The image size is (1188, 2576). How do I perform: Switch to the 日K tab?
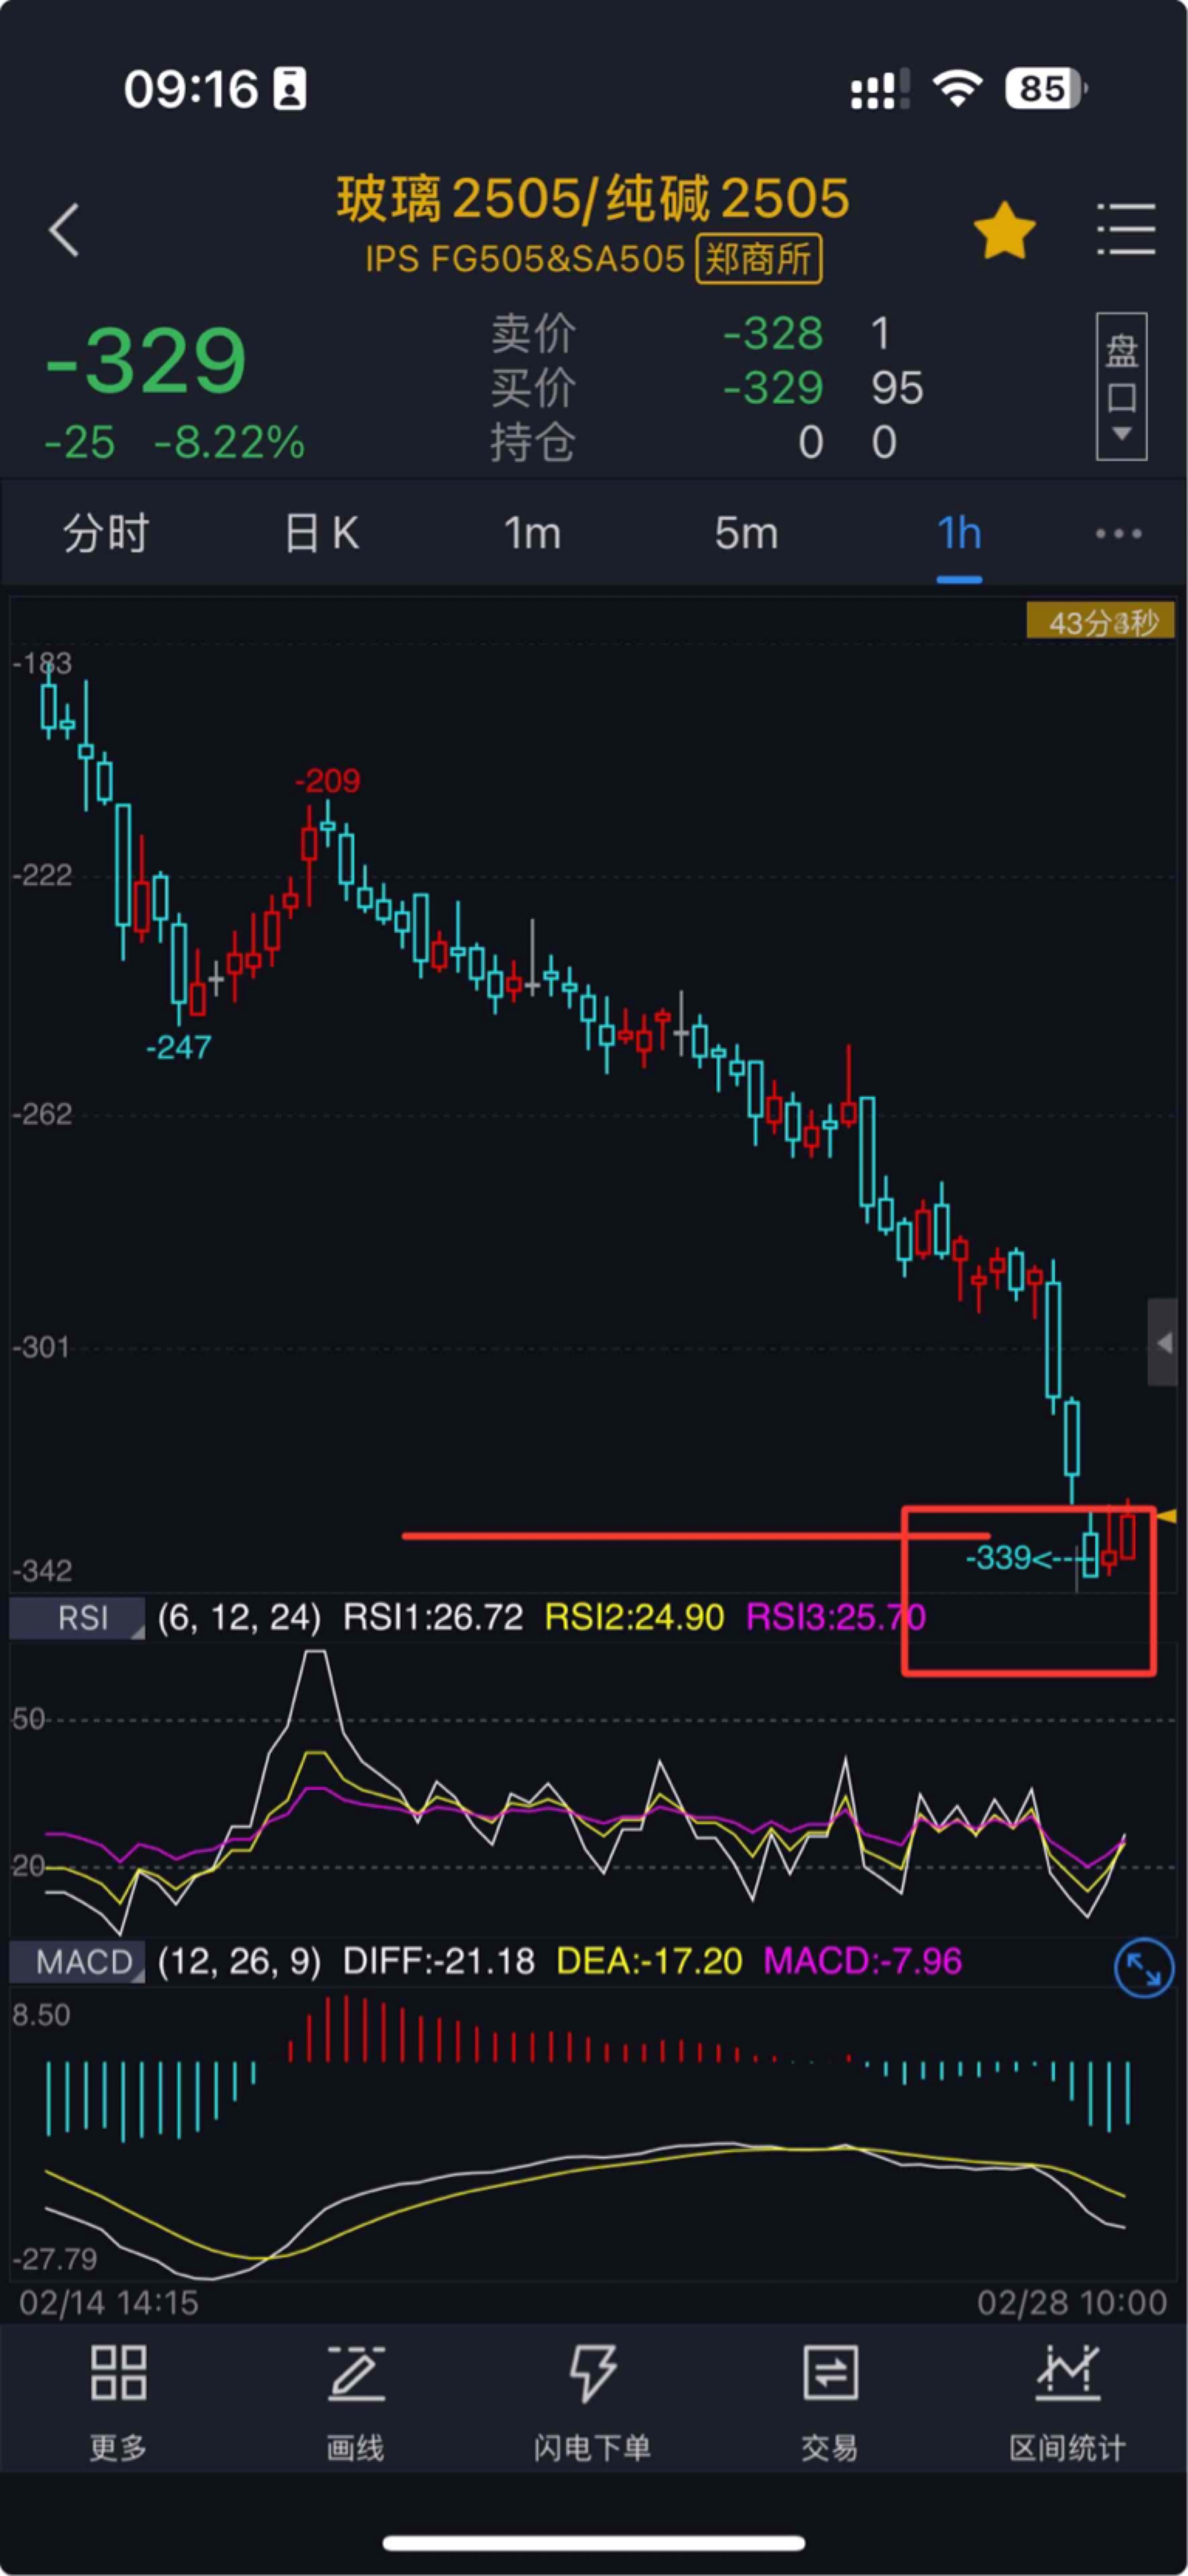point(321,533)
